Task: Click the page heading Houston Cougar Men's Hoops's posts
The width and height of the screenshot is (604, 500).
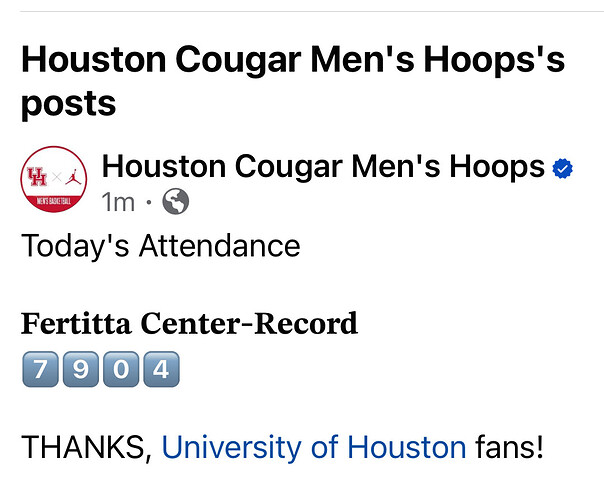Action: click(x=293, y=81)
